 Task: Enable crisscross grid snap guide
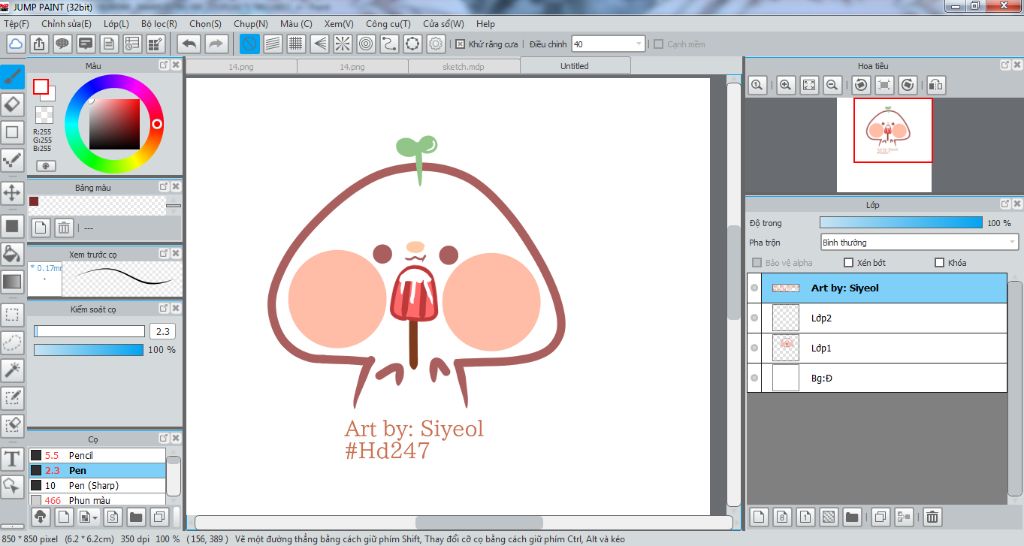296,44
